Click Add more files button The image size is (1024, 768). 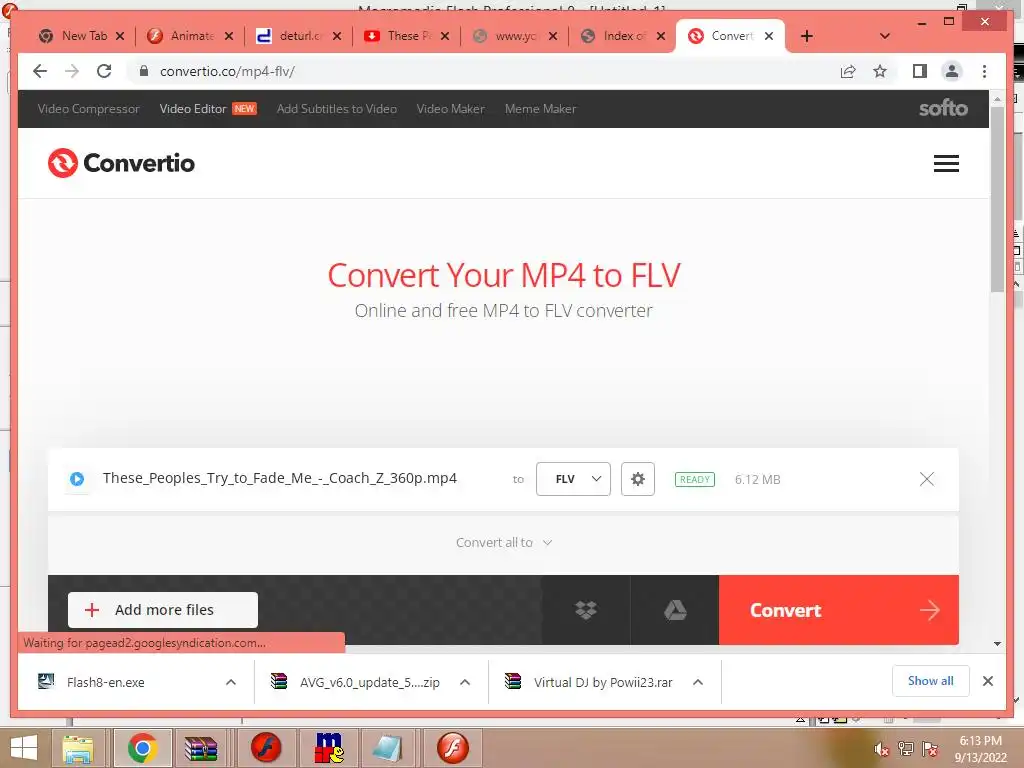coord(163,610)
